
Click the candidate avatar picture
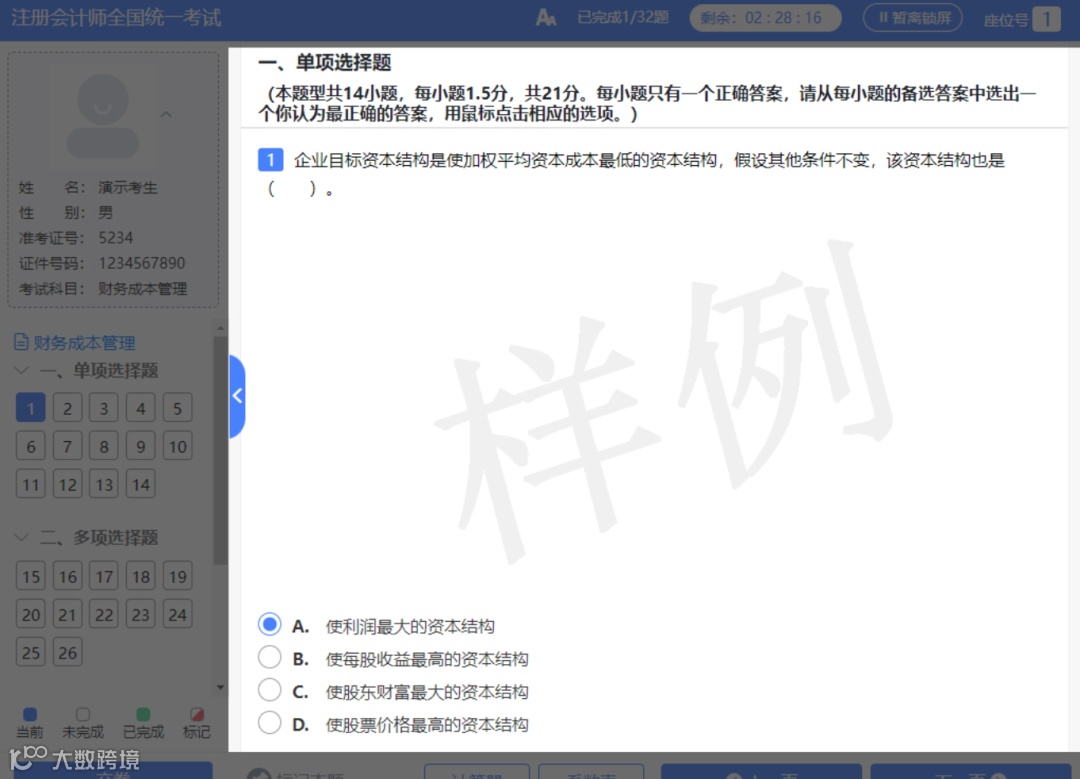[103, 116]
